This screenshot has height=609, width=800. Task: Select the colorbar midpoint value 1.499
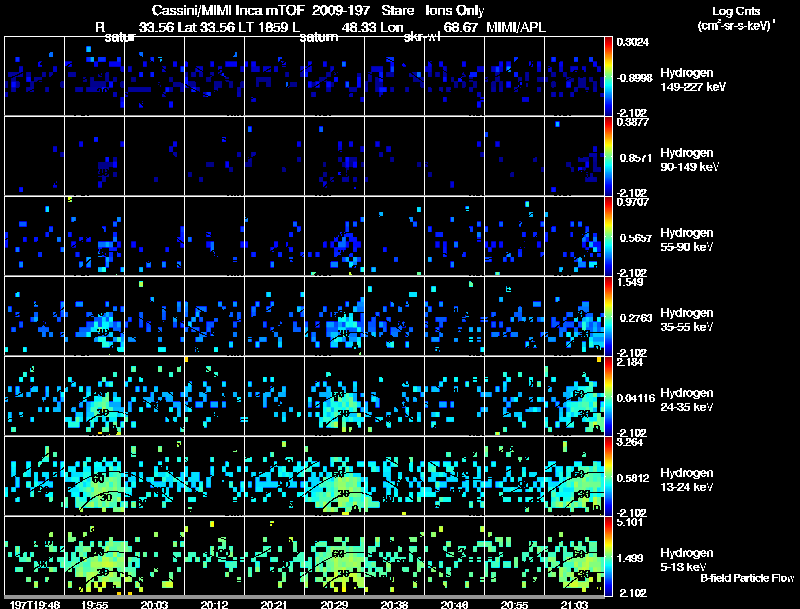(x=630, y=559)
